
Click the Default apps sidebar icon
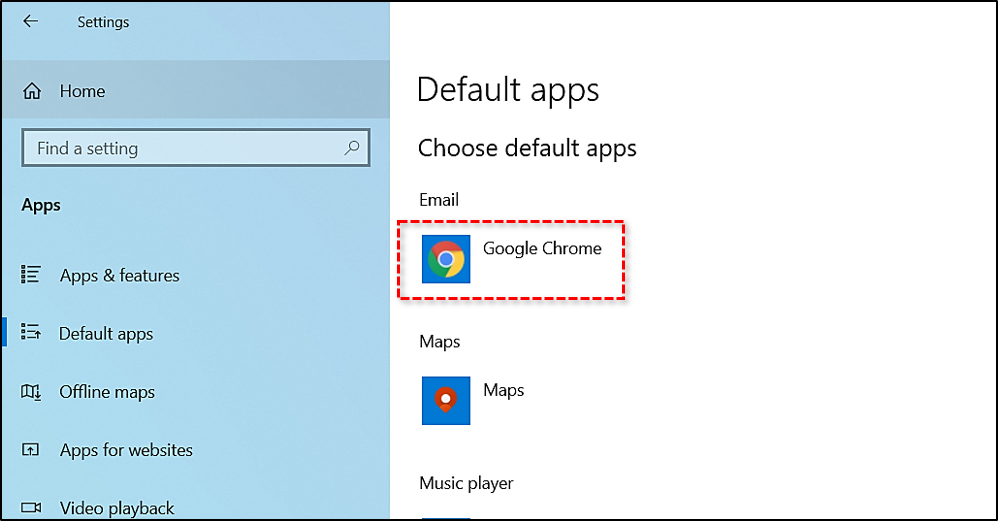click(31, 332)
